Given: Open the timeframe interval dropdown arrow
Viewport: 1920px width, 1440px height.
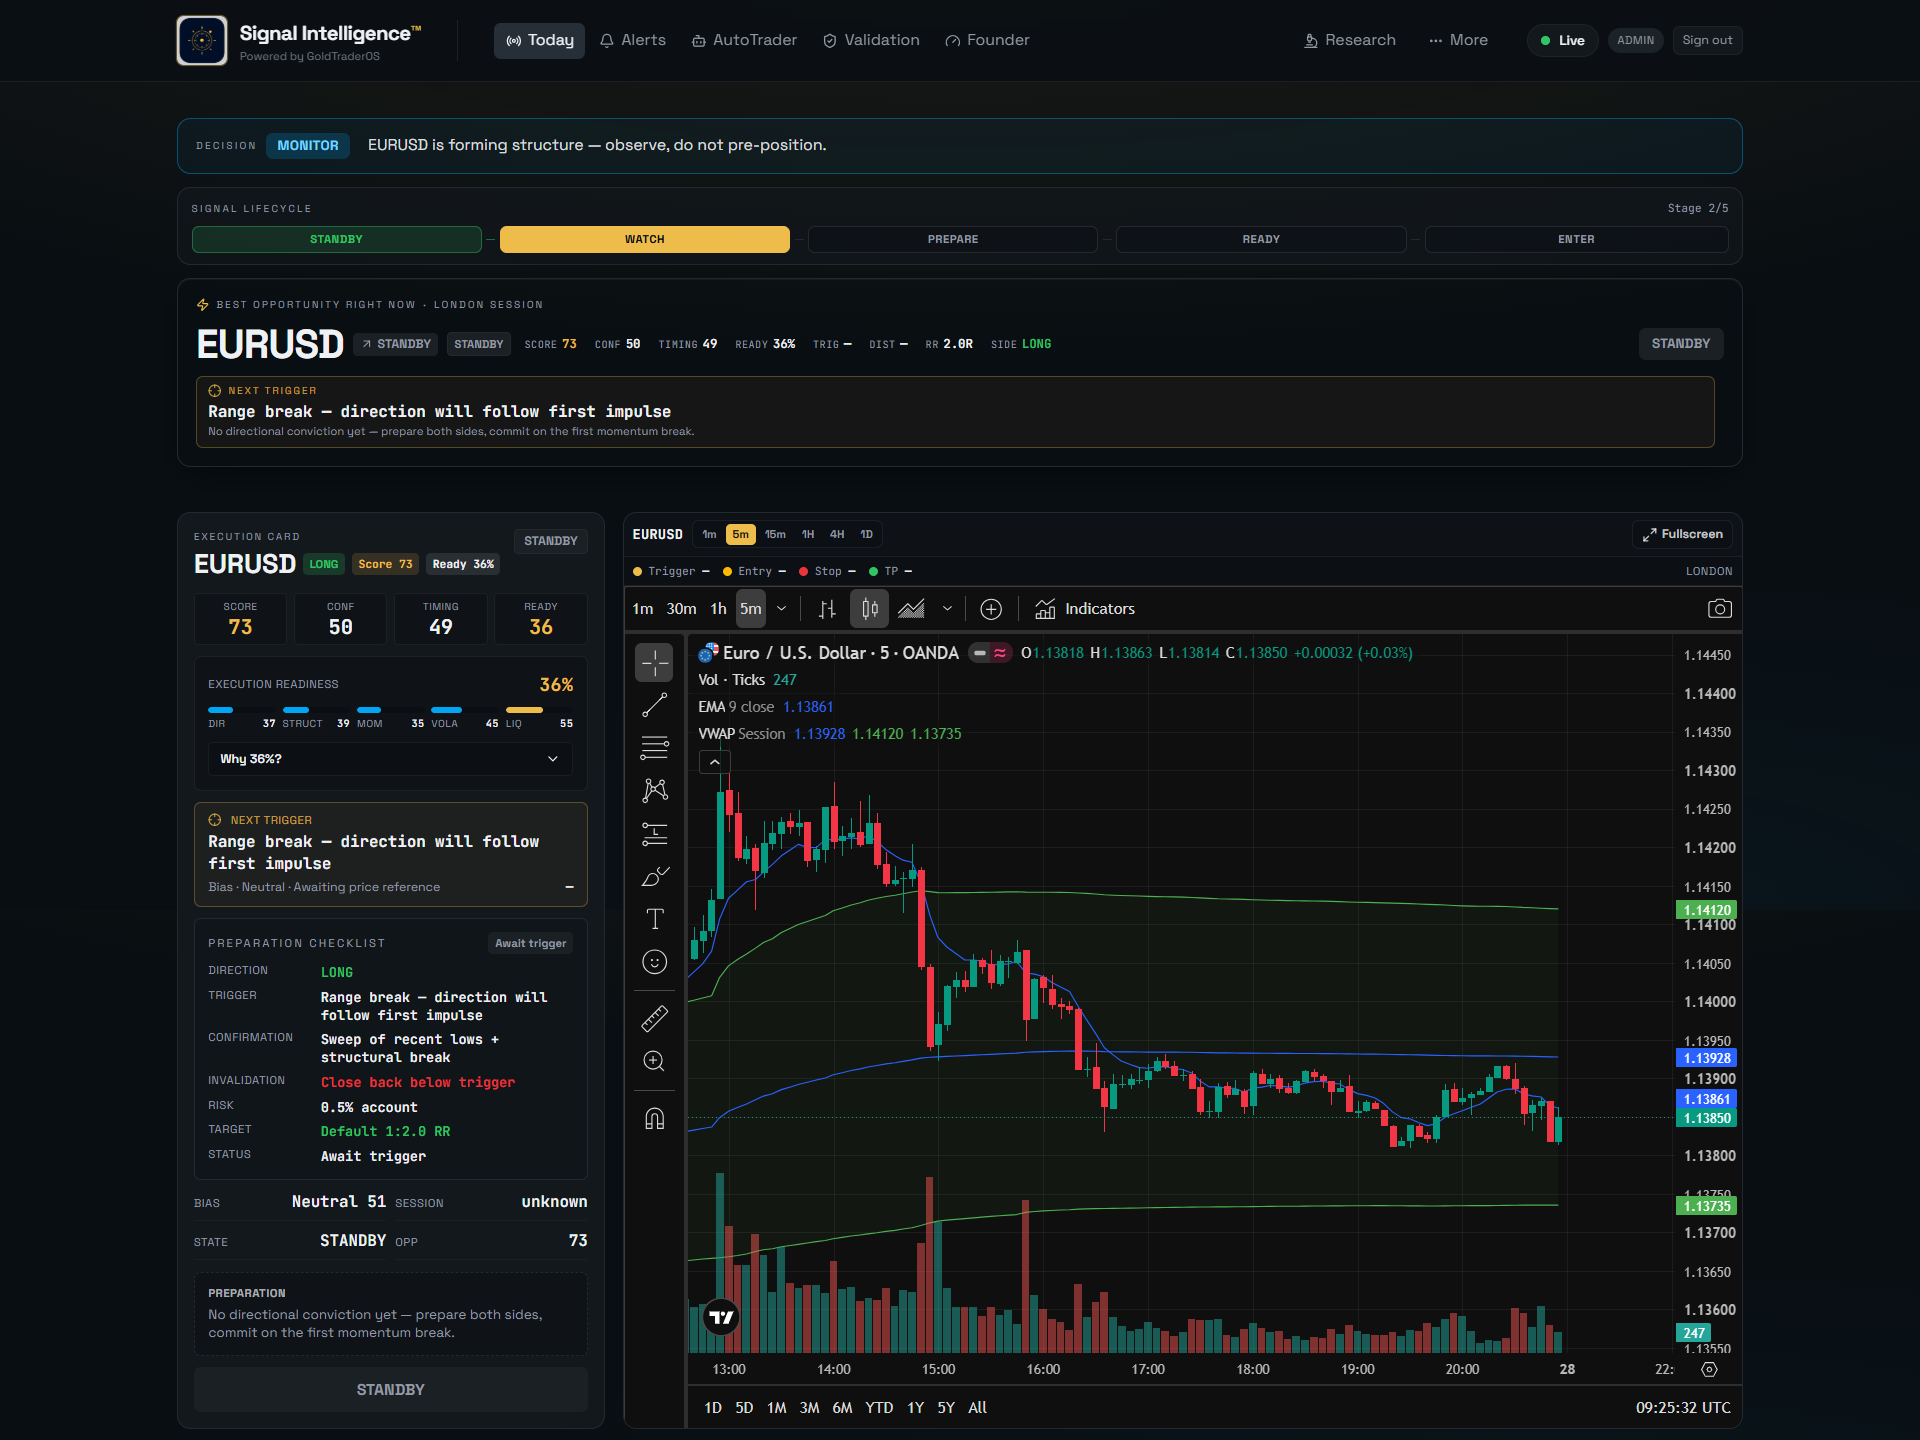Looking at the screenshot, I should click(782, 609).
